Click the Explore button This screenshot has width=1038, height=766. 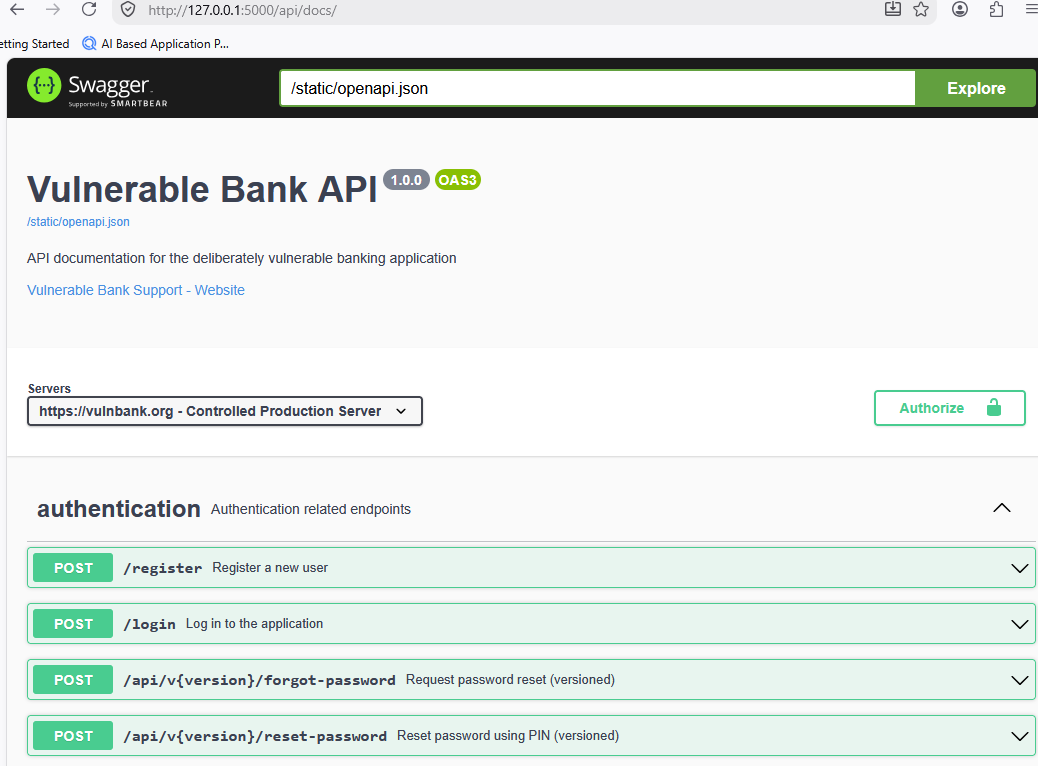(x=976, y=88)
